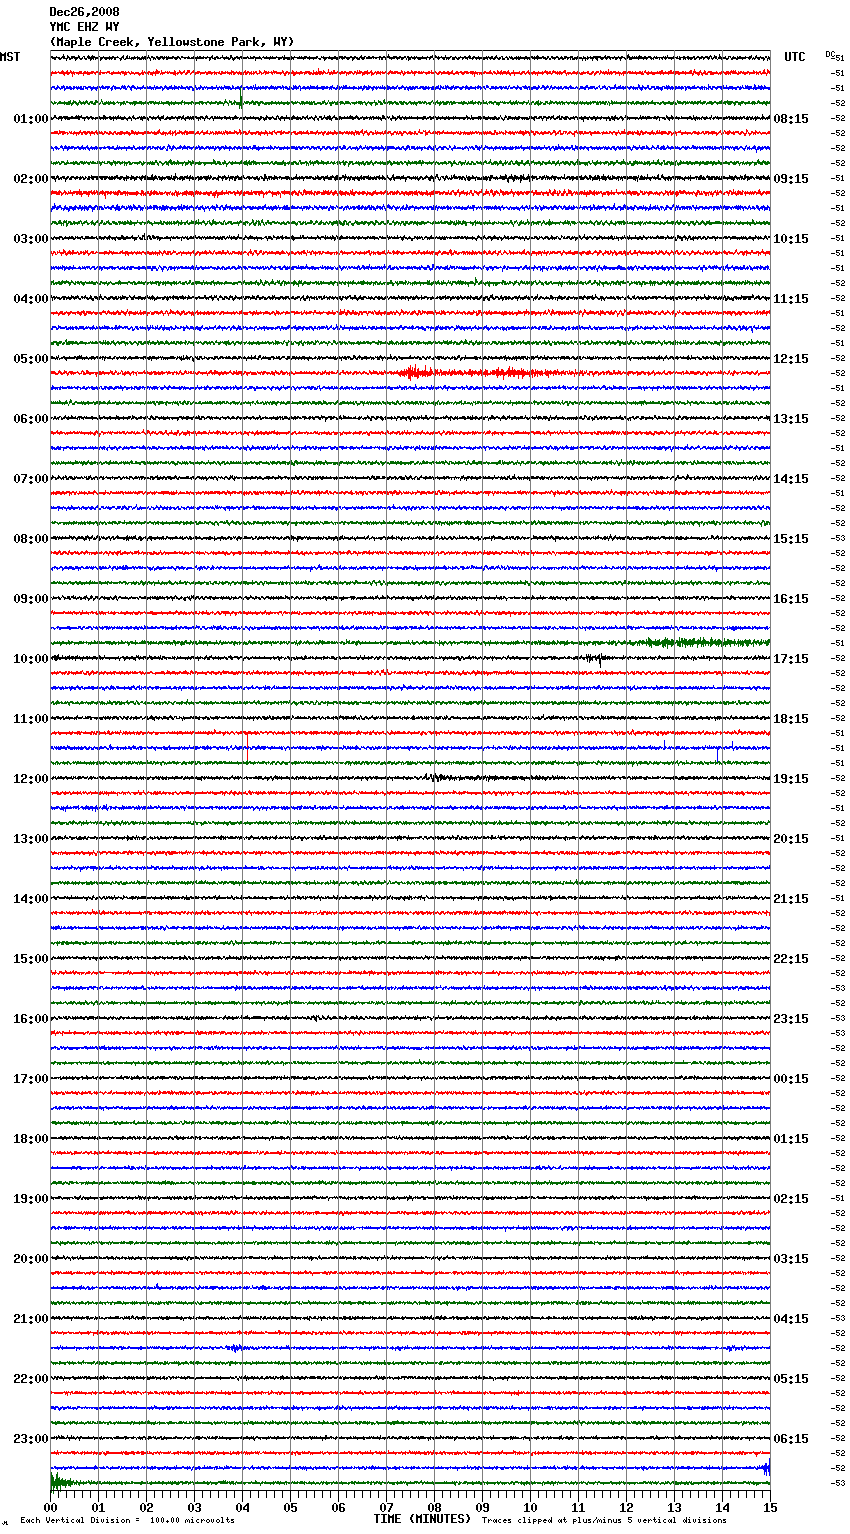This screenshot has height=1534, width=850.
Task: Click the UTC timezone header
Action: (x=795, y=57)
